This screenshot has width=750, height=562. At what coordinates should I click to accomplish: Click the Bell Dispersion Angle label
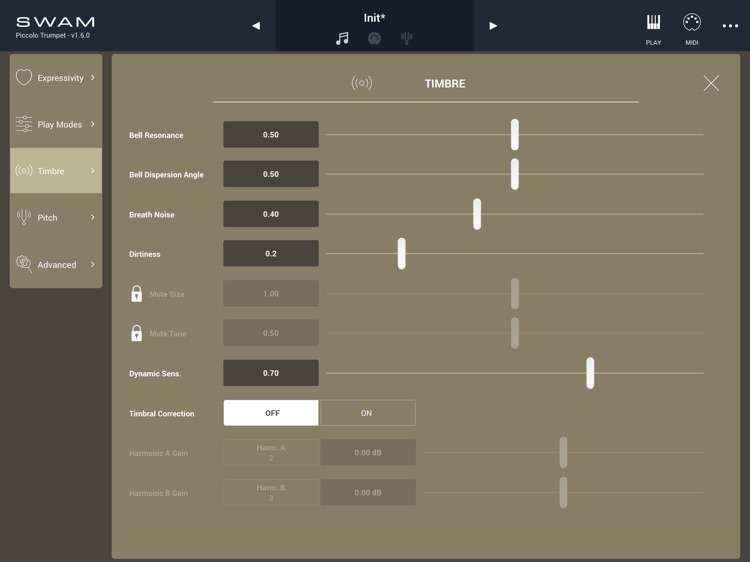click(x=166, y=175)
